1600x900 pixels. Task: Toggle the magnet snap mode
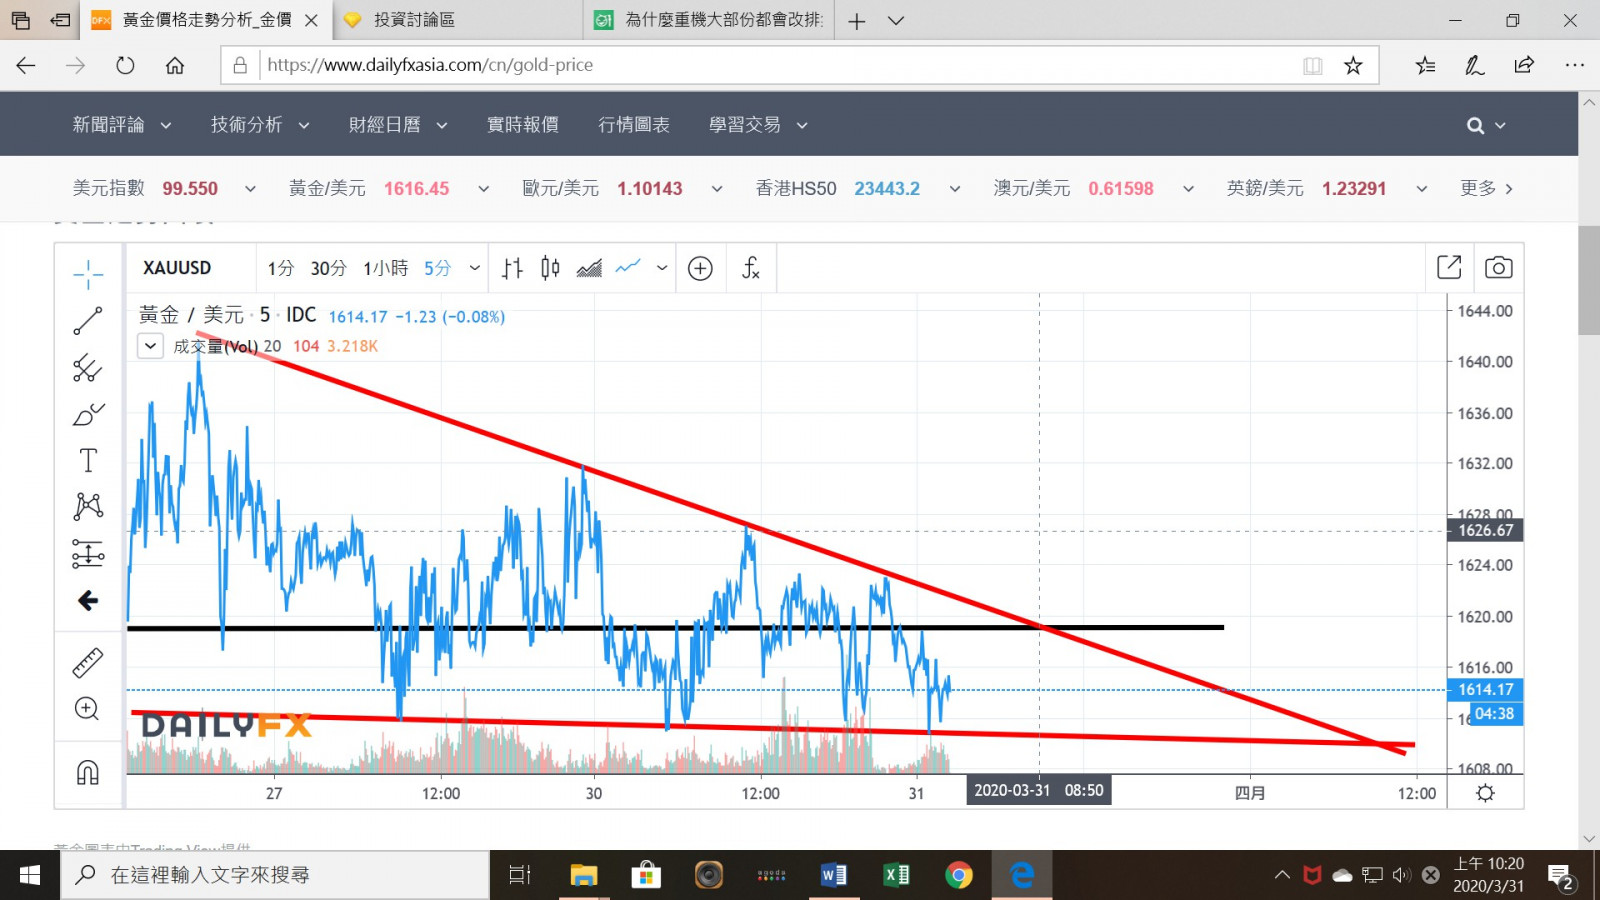point(88,772)
